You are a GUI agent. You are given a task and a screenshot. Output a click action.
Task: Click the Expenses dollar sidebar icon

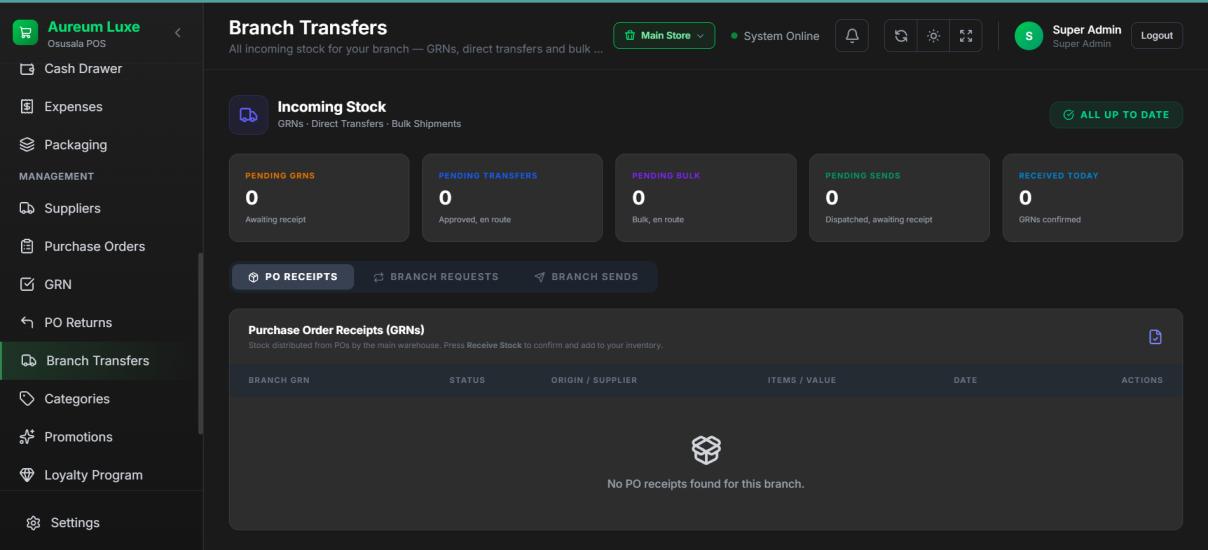(x=28, y=107)
